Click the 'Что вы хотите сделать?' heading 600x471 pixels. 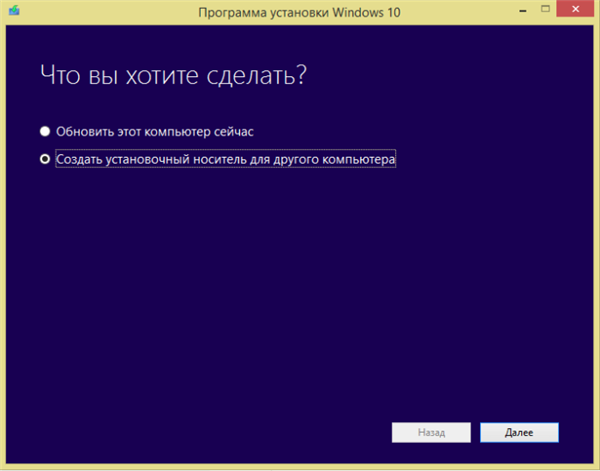[x=173, y=75]
